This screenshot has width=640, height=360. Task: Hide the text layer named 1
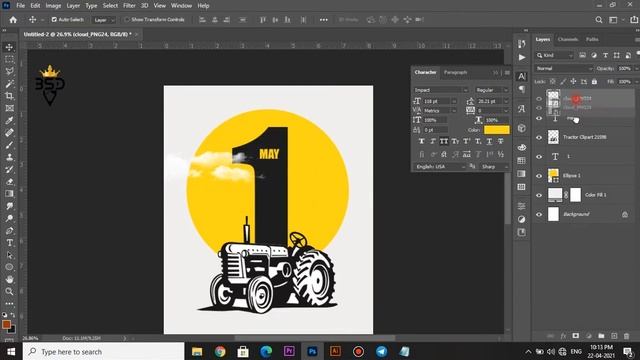click(539, 157)
